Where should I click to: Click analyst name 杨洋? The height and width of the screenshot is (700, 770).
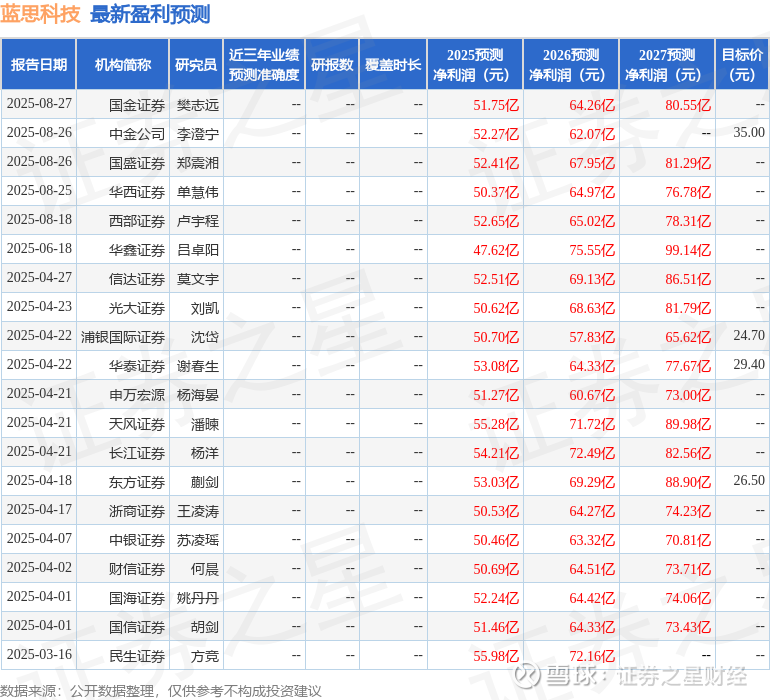(205, 453)
